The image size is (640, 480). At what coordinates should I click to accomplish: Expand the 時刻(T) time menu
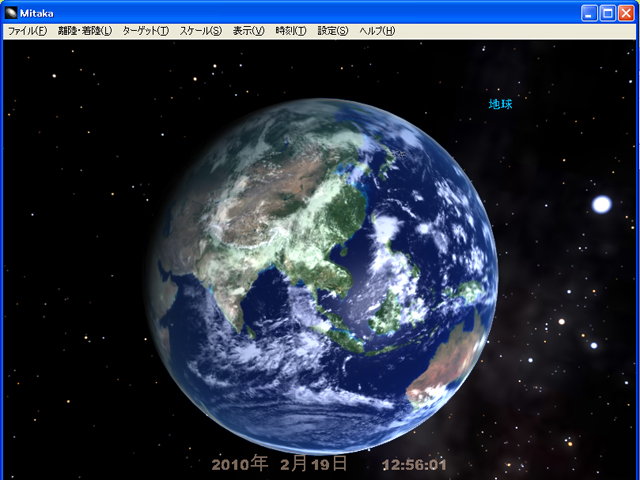[291, 31]
